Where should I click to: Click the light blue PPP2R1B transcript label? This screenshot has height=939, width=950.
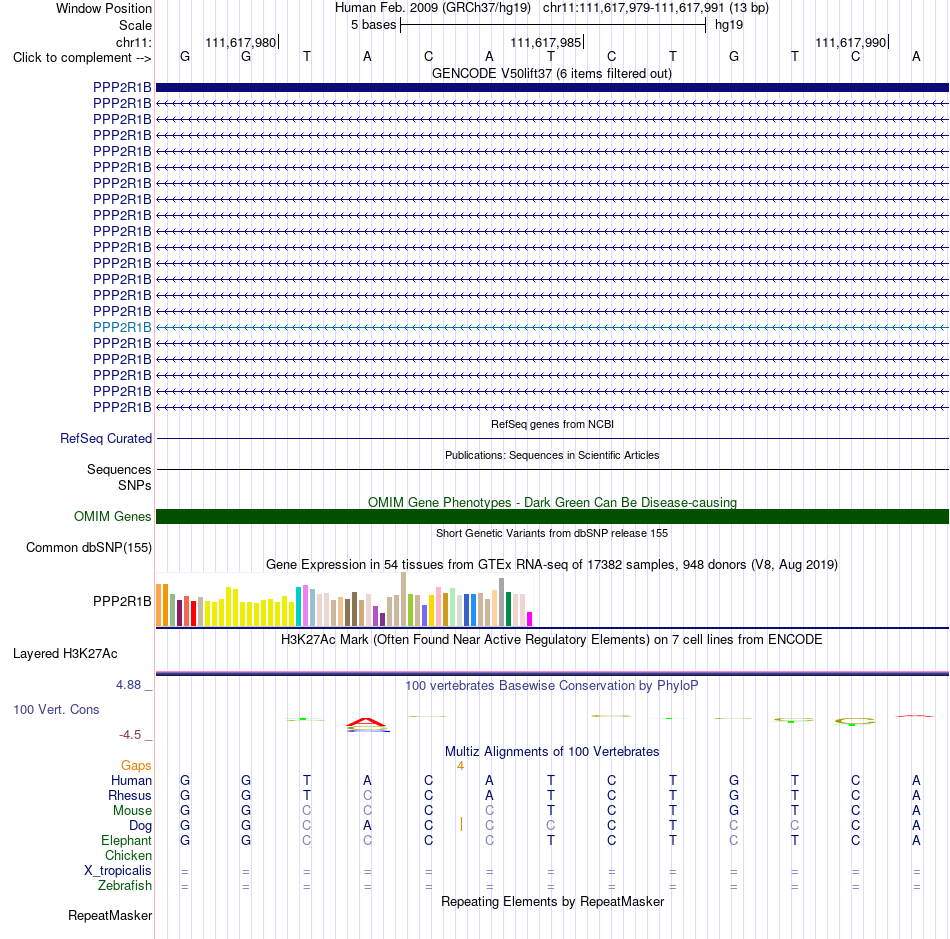pos(122,327)
